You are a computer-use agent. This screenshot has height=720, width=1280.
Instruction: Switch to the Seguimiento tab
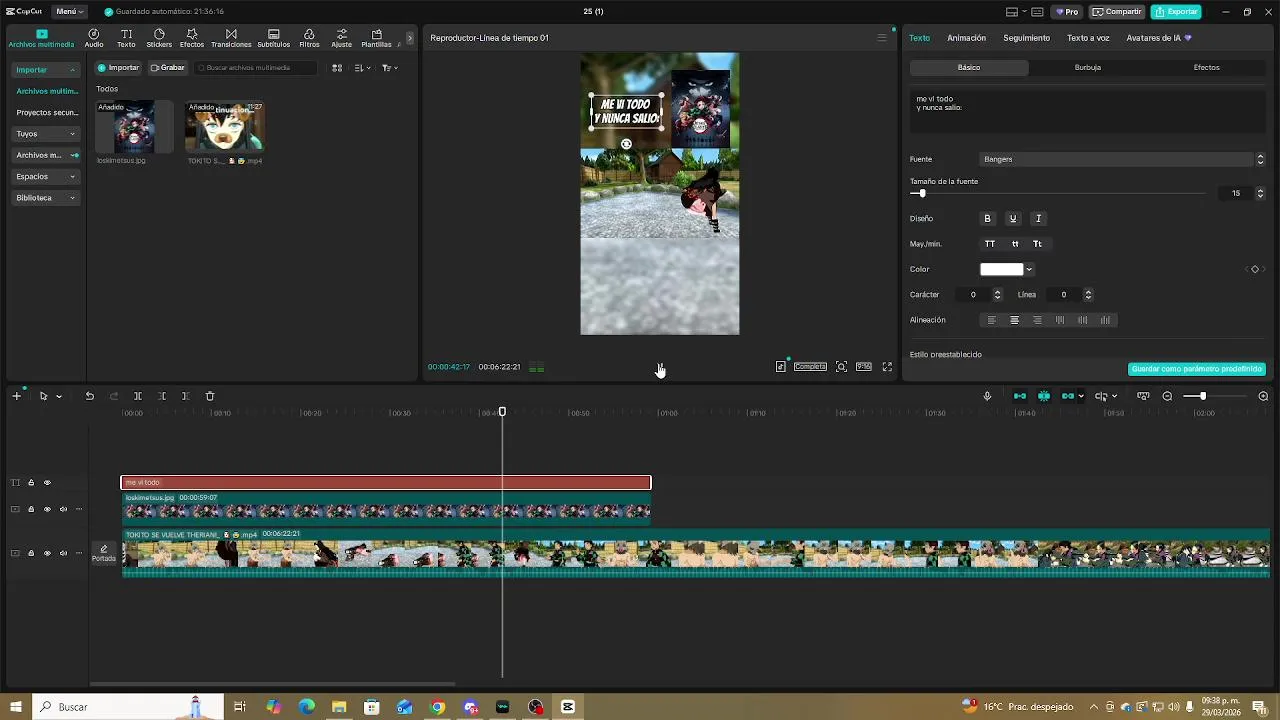1027,38
